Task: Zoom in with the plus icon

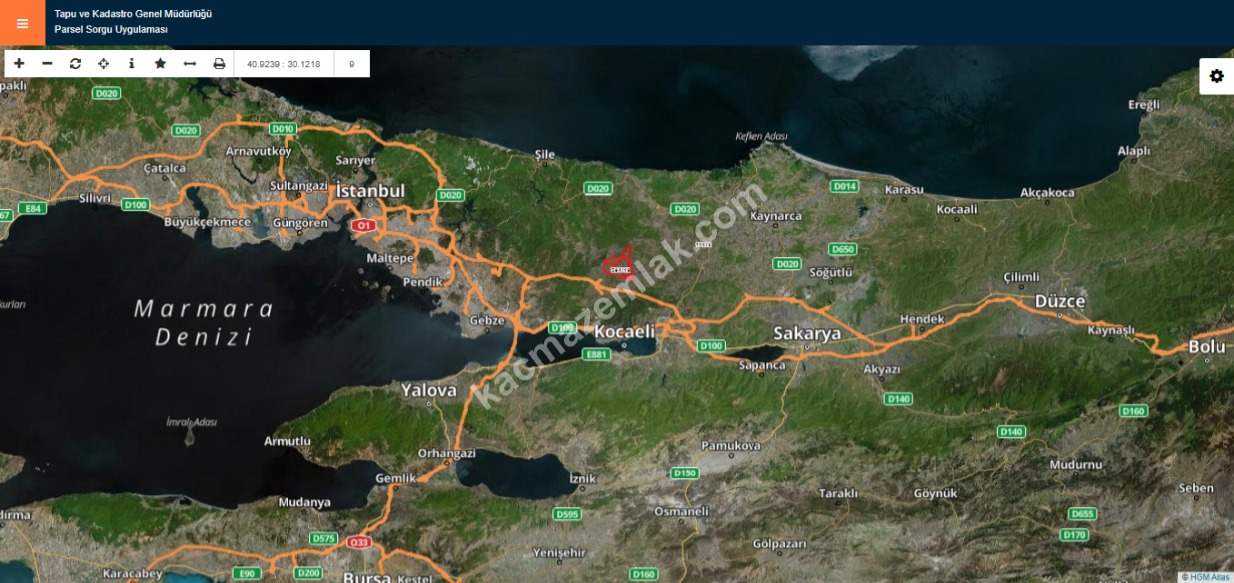Action: pos(19,63)
